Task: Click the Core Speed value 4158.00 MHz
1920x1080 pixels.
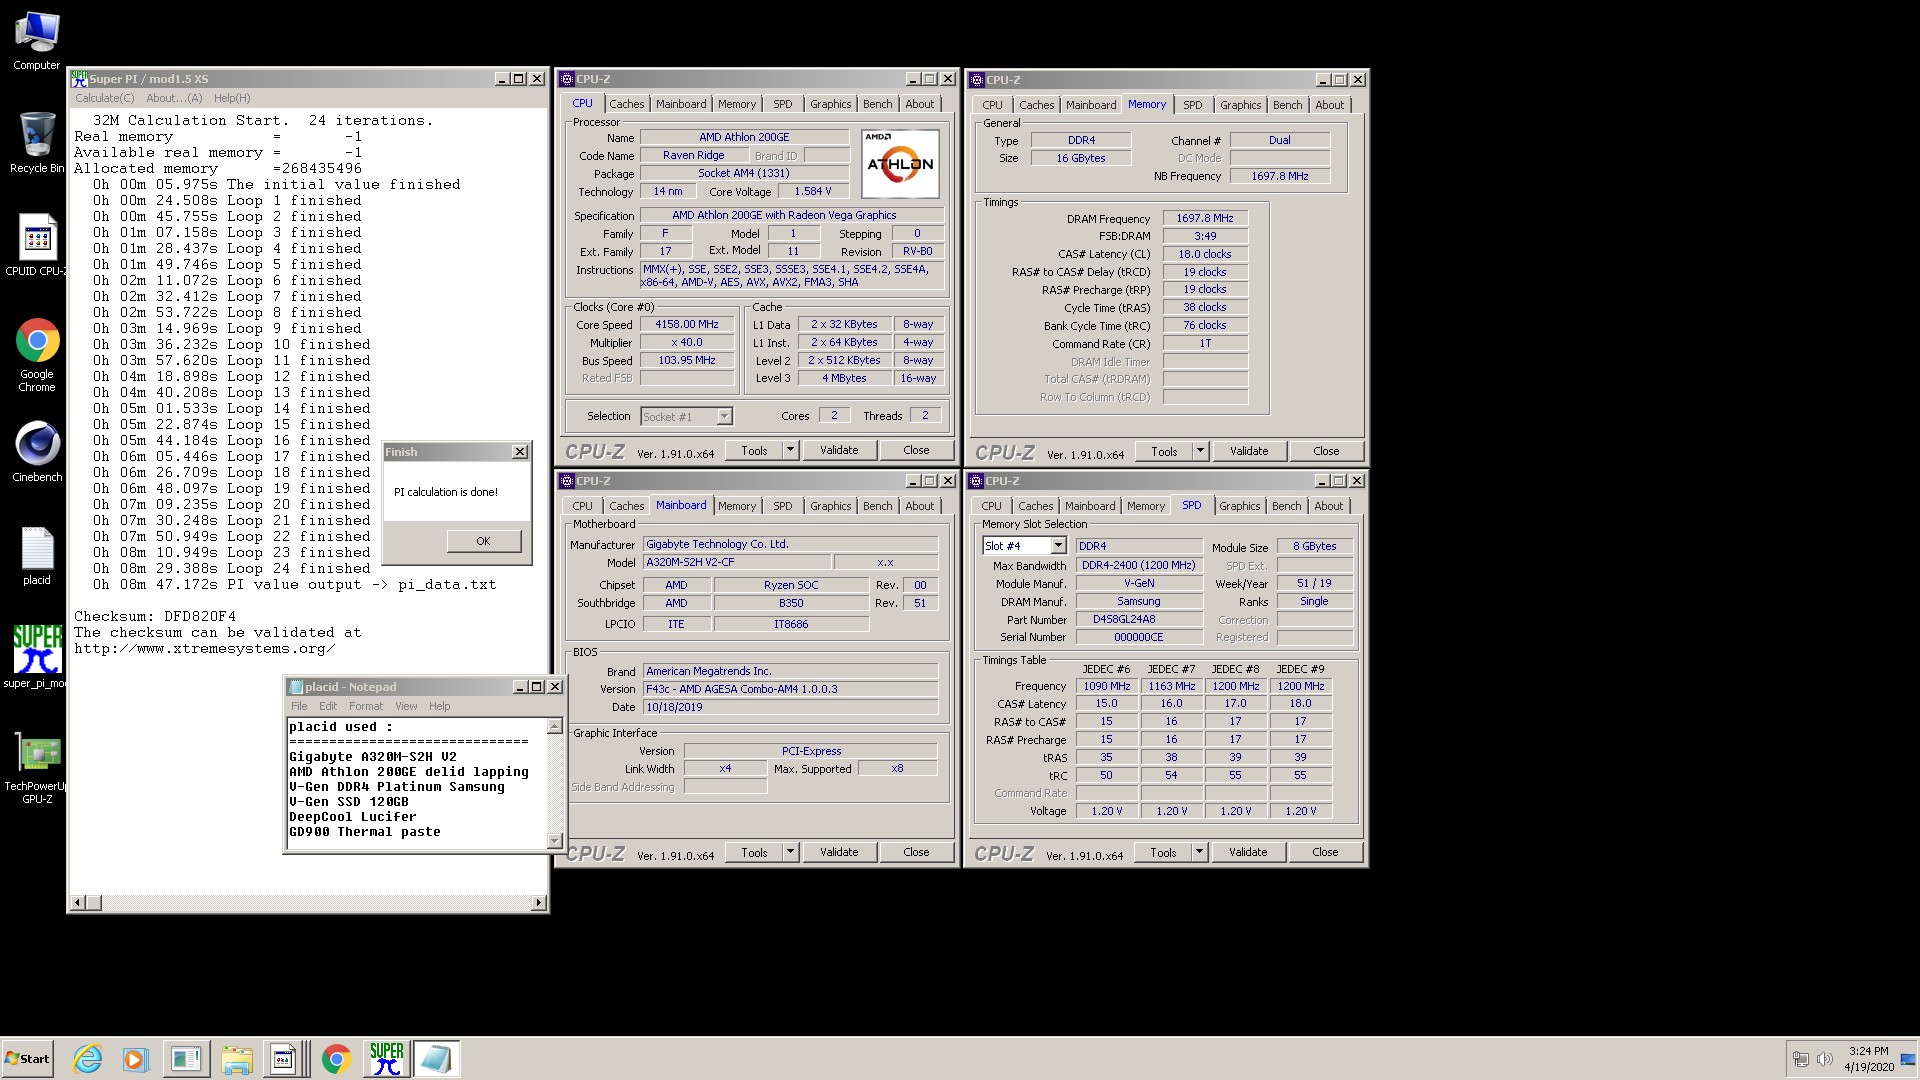Action: point(687,325)
